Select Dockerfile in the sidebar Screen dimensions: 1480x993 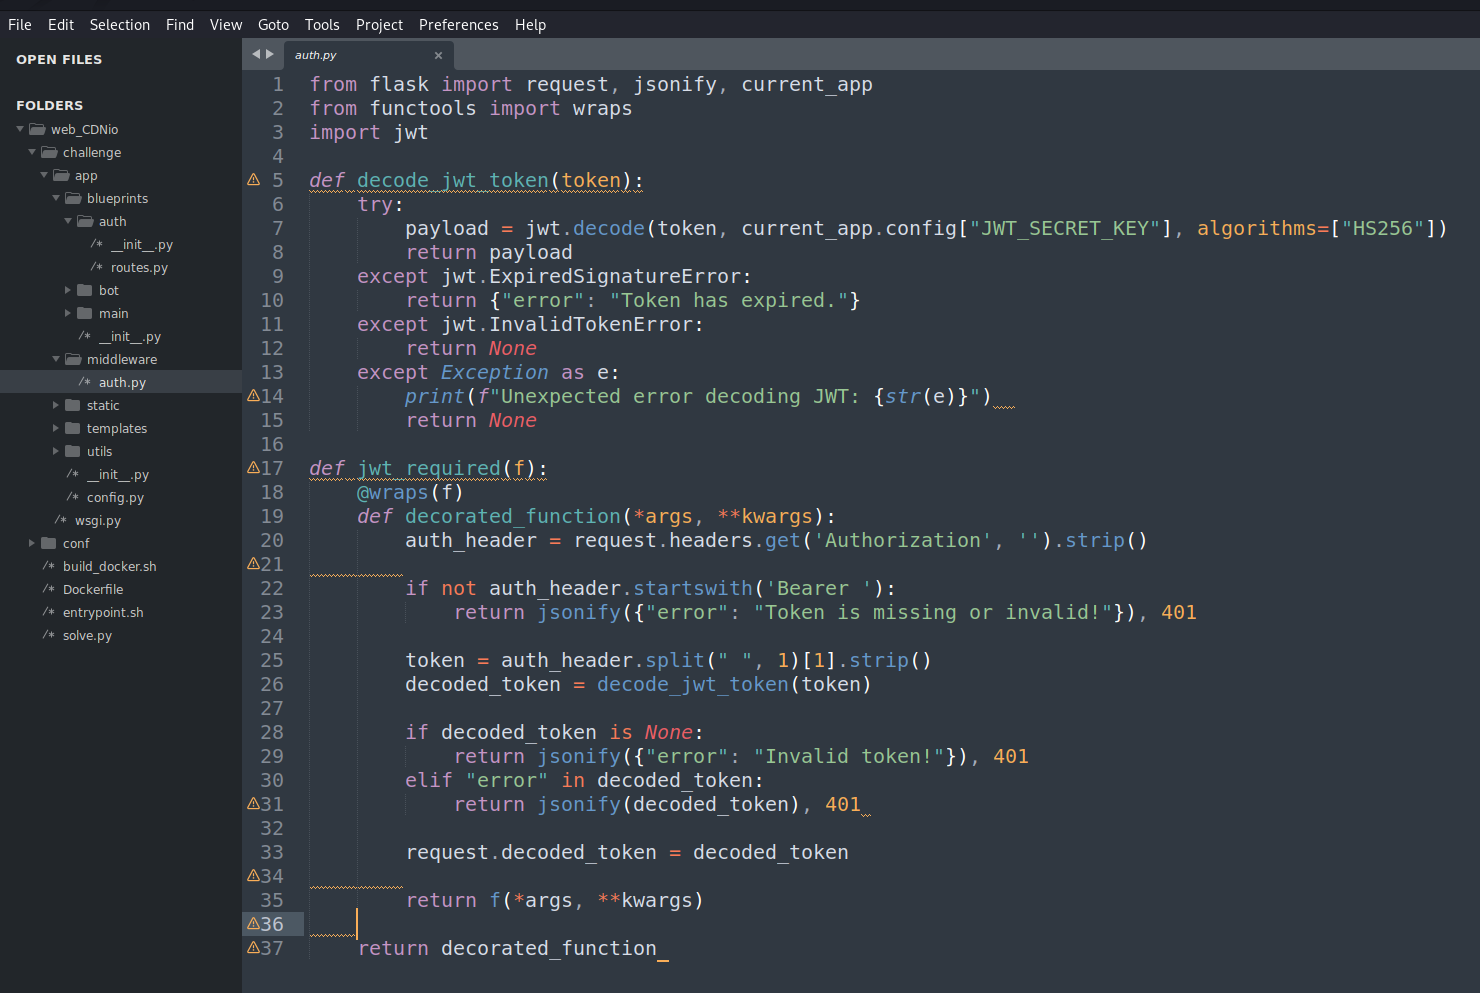pyautogui.click(x=93, y=589)
